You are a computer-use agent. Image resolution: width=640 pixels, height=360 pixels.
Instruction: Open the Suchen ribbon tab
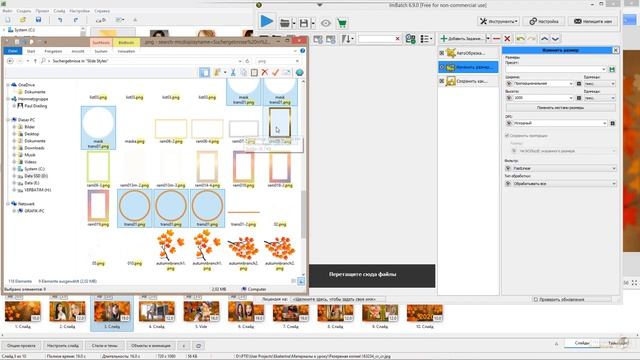click(x=101, y=51)
